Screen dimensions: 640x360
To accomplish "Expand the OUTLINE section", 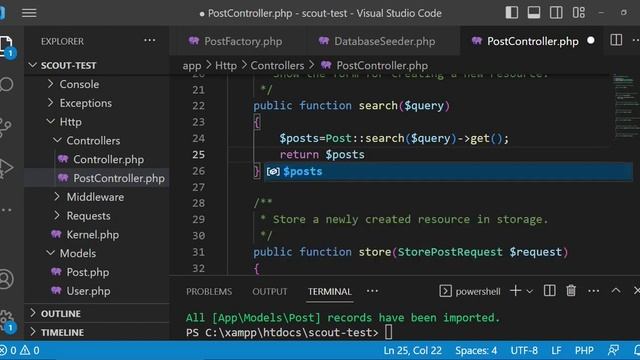I will pyautogui.click(x=97, y=313).
